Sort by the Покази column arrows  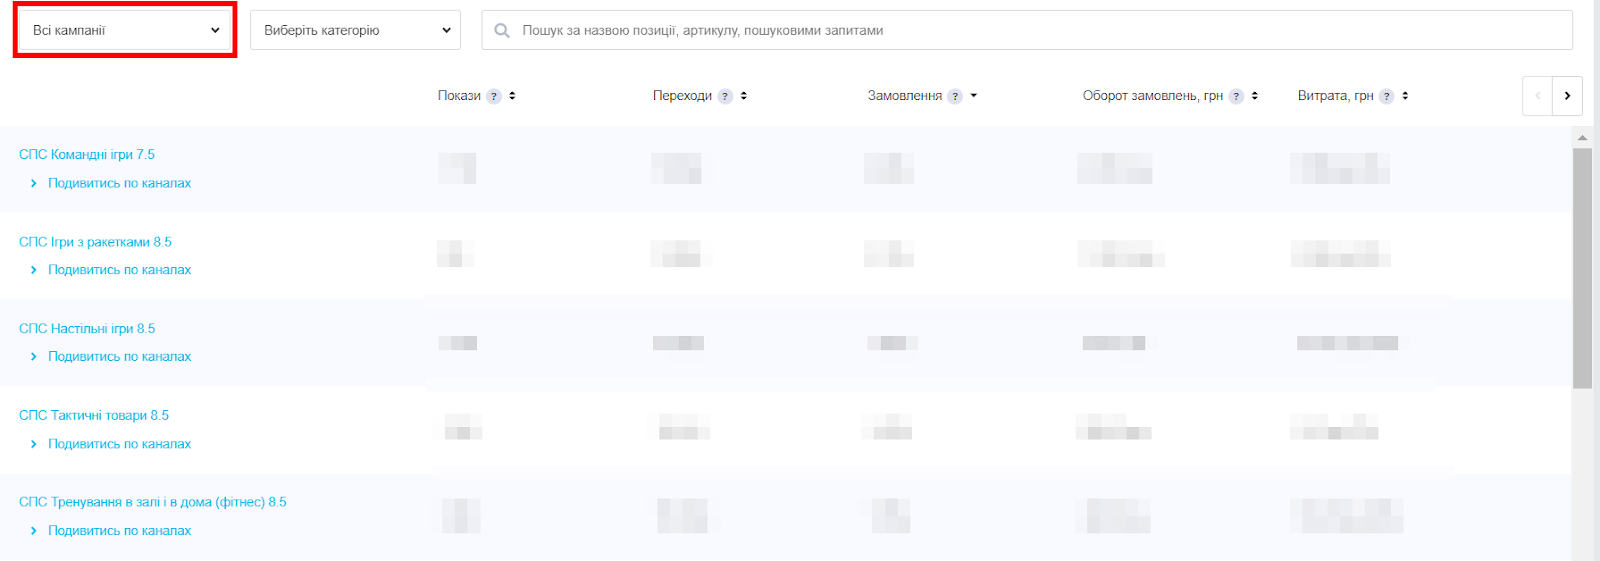point(512,96)
